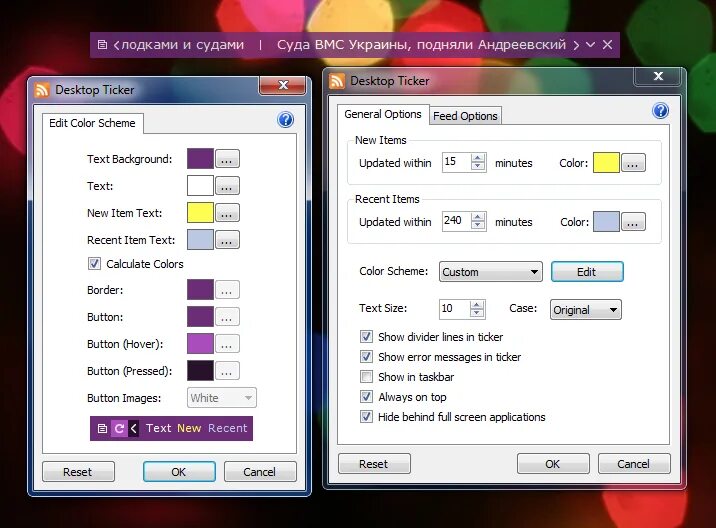716x528 pixels.
Task: Close the Edit Color Scheme window
Action: point(283,85)
